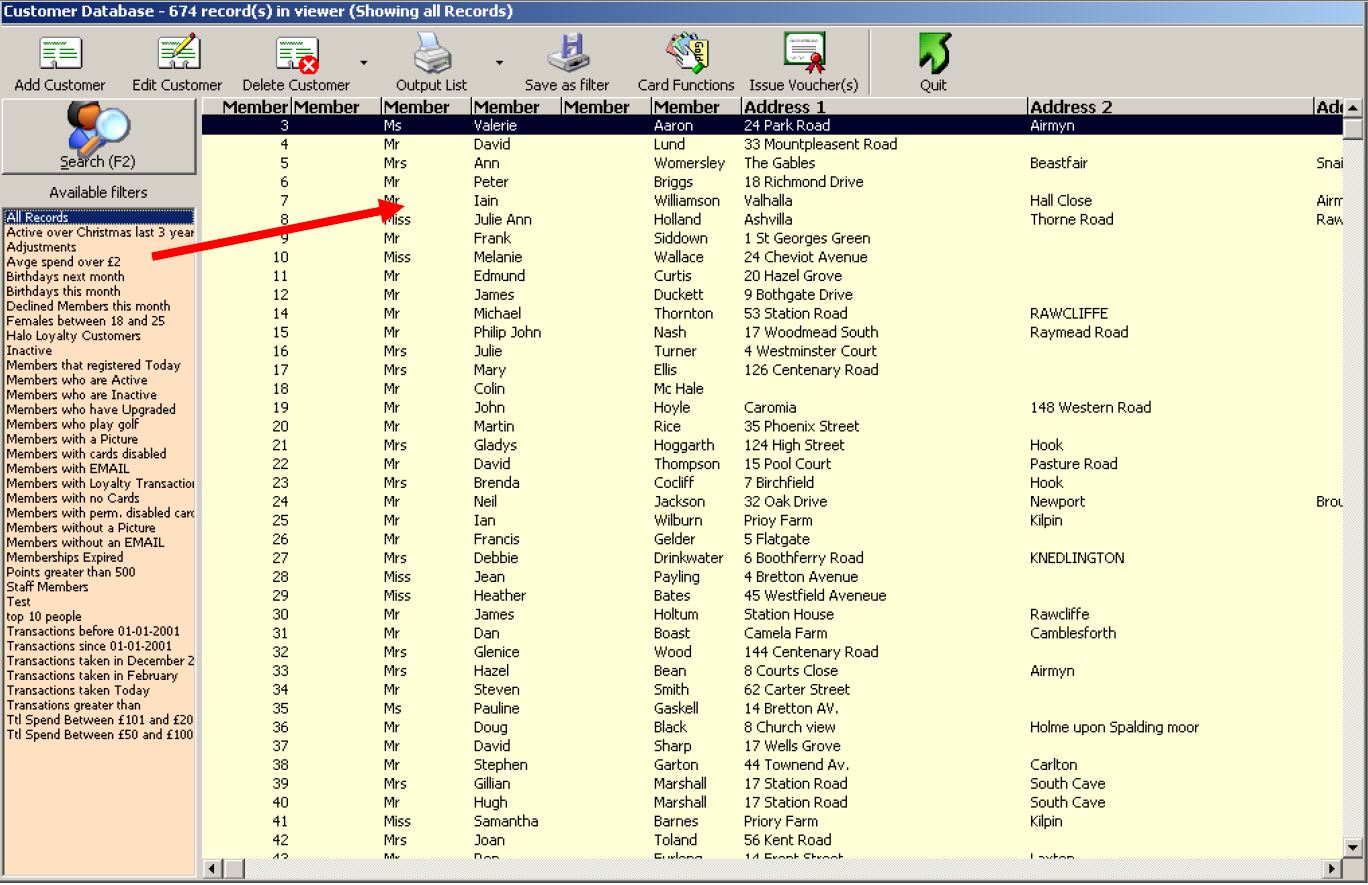The width and height of the screenshot is (1368, 885).
Task: Apply the Avge spend over £2 filter
Action: (64, 262)
